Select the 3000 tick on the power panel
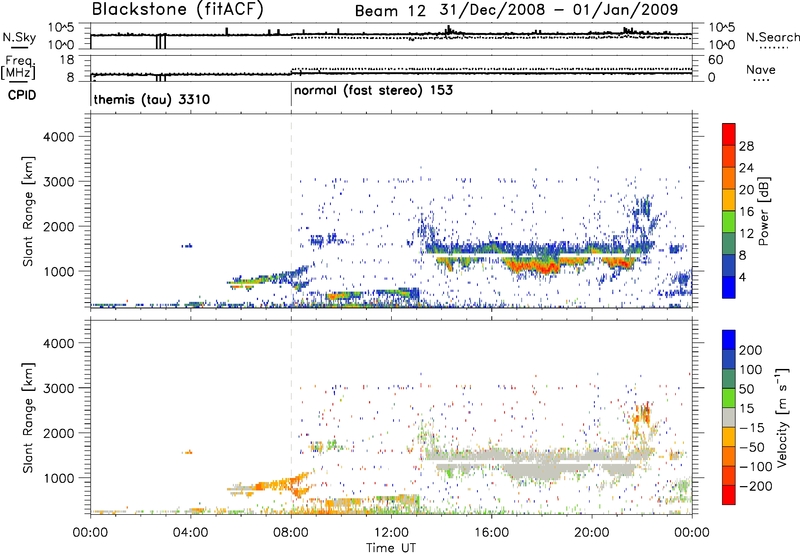Screen dimensions: 800x554 pos(58,182)
